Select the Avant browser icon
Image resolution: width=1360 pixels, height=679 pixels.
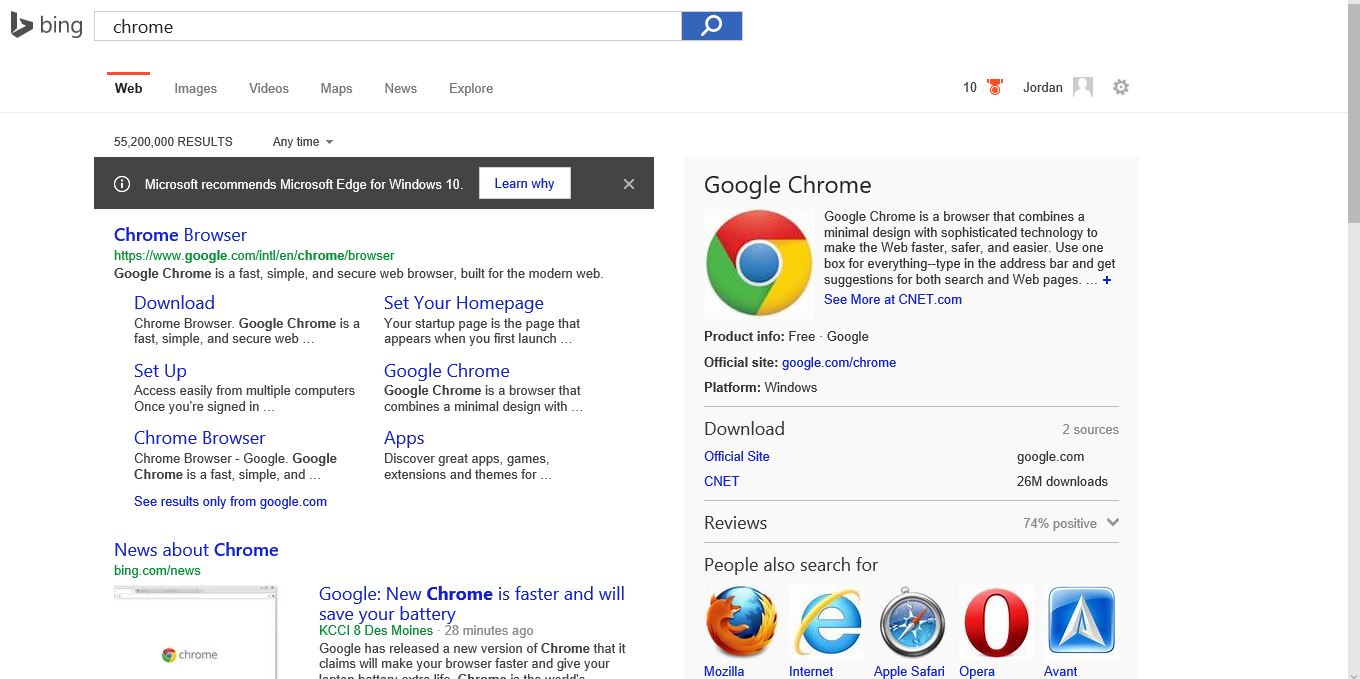(1081, 622)
